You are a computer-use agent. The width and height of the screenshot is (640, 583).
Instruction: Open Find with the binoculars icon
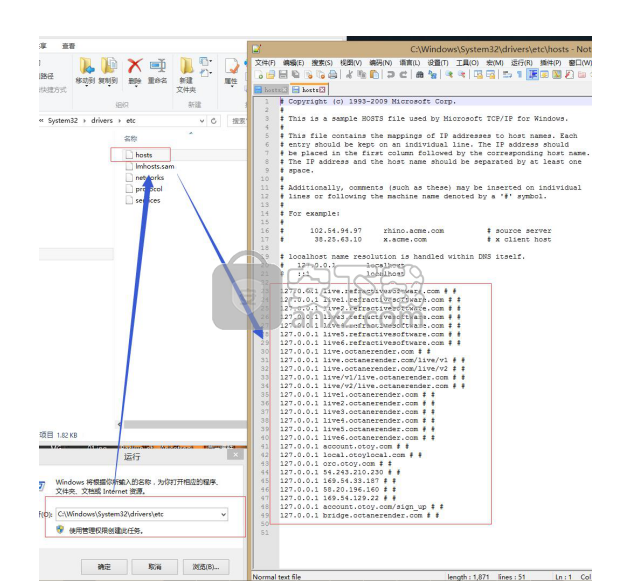point(420,74)
